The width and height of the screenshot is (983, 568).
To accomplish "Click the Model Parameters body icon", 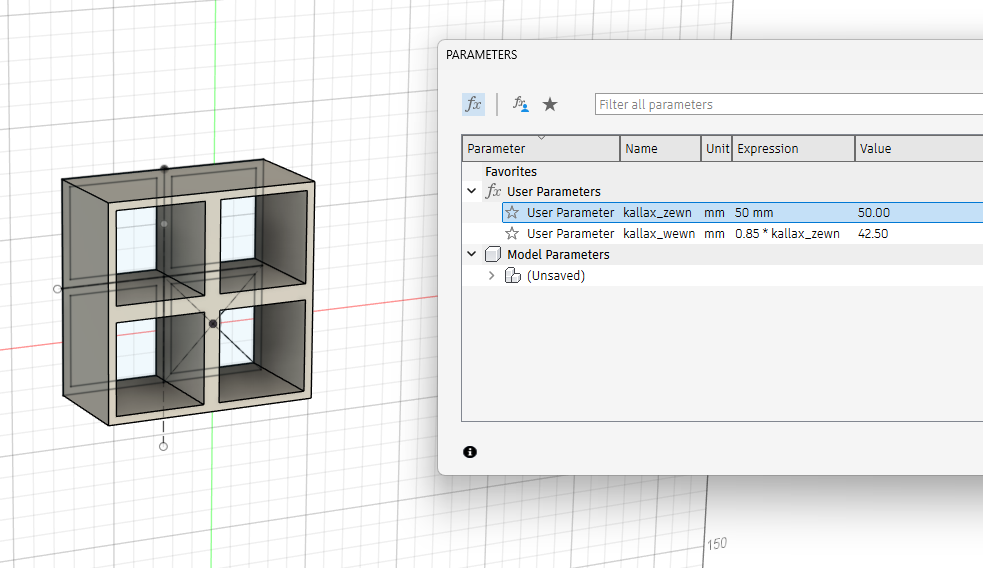I will (493, 254).
